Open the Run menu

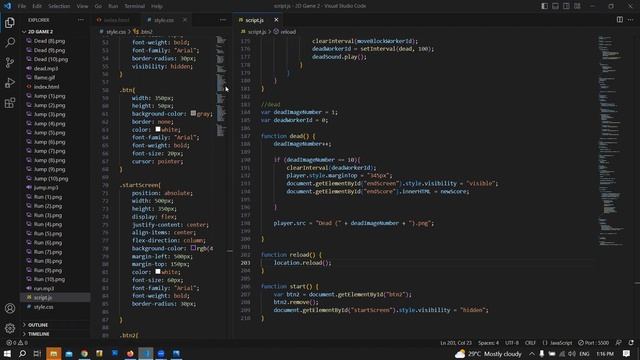coord(113,6)
